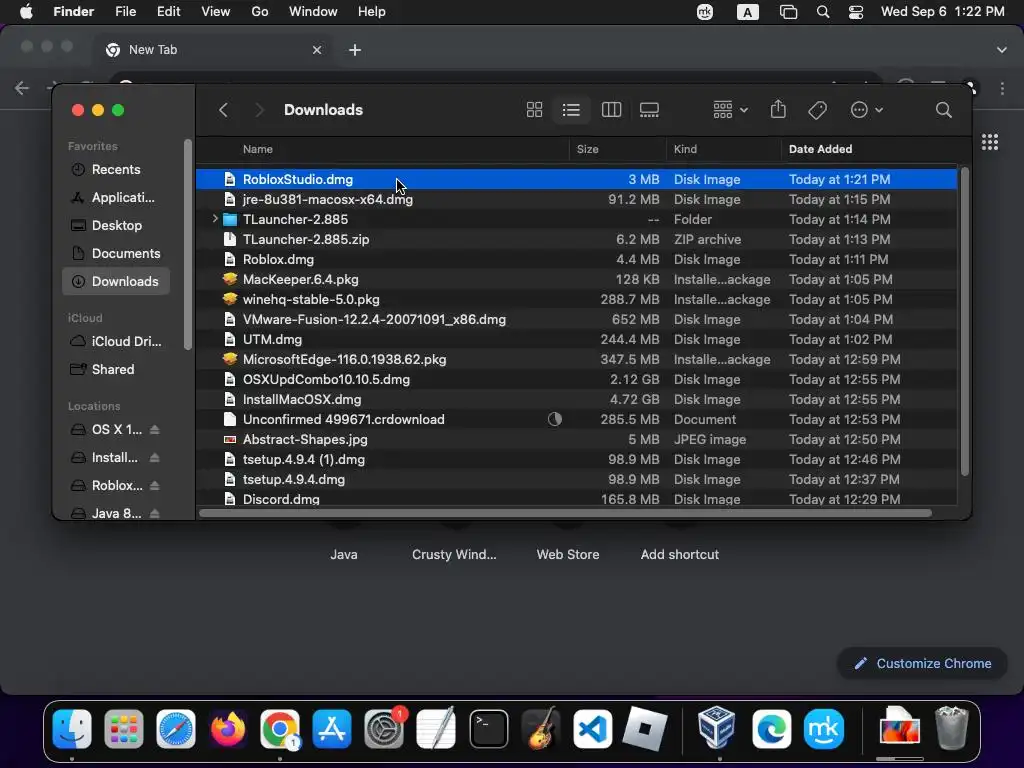Open the Edit menu in menu bar
The height and width of the screenshot is (768, 1024).
(x=168, y=12)
